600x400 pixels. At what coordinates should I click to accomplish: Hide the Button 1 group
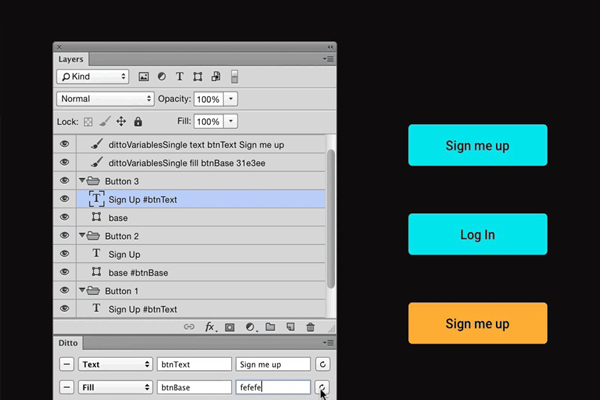(64, 290)
